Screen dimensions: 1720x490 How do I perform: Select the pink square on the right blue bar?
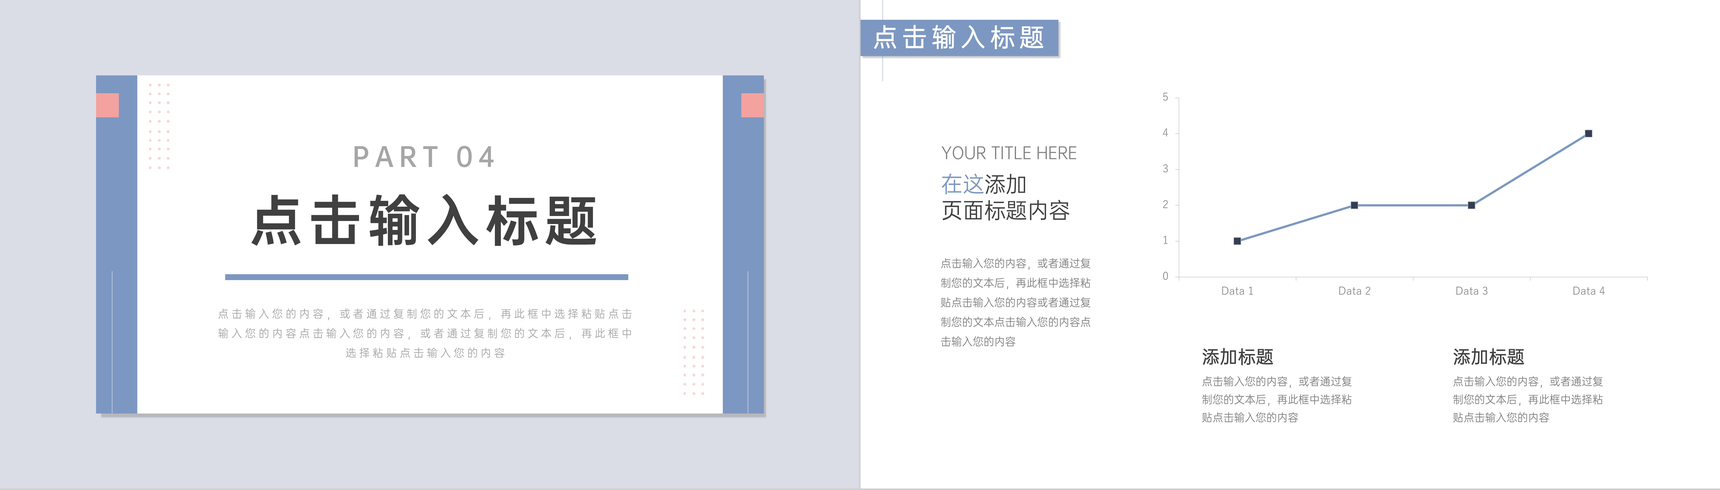(752, 105)
